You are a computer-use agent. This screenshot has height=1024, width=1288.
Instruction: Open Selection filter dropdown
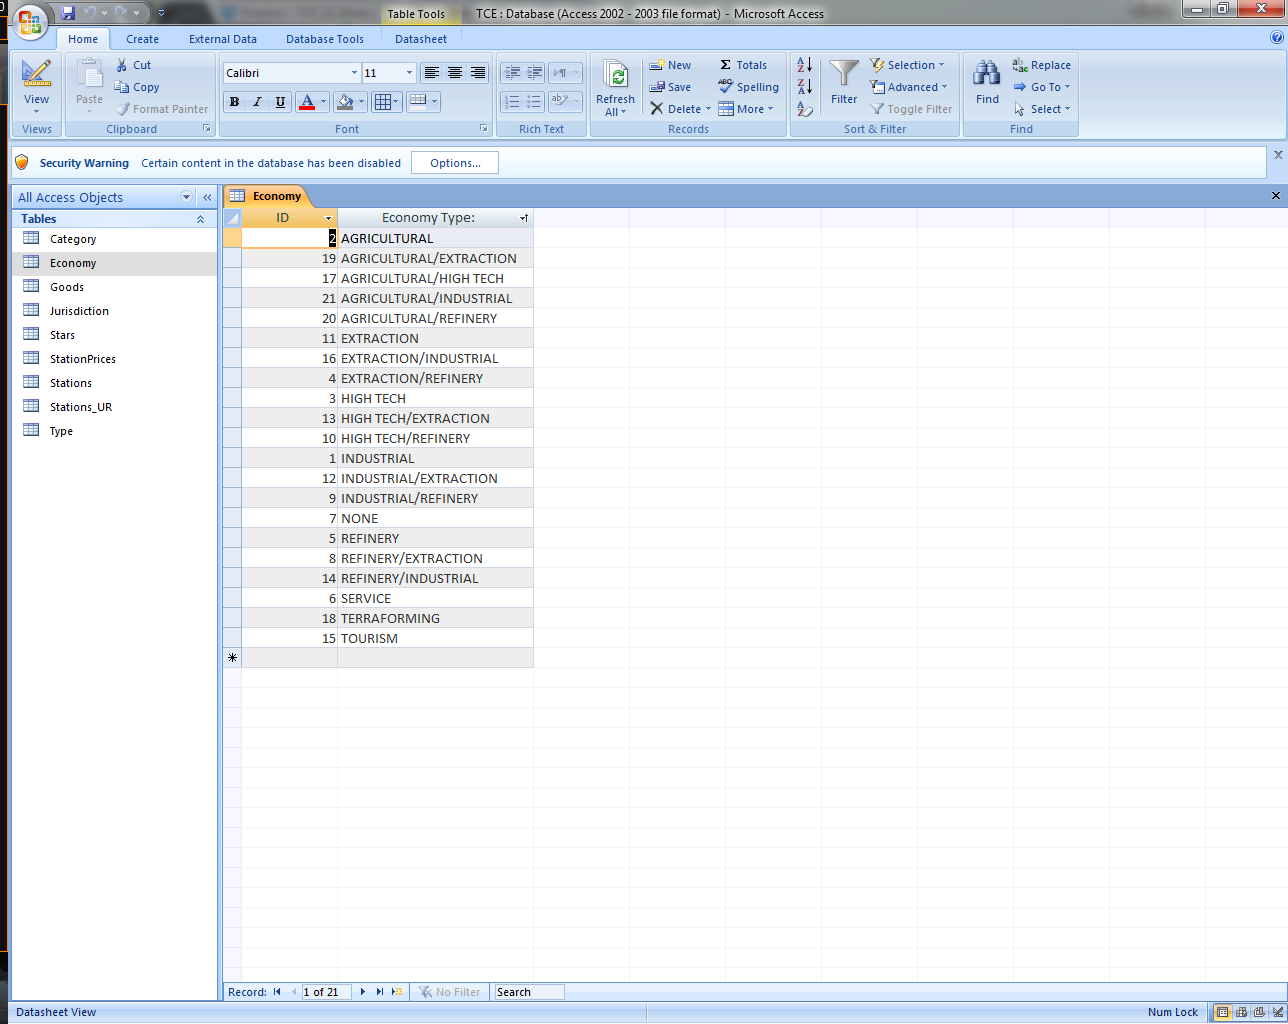(906, 65)
